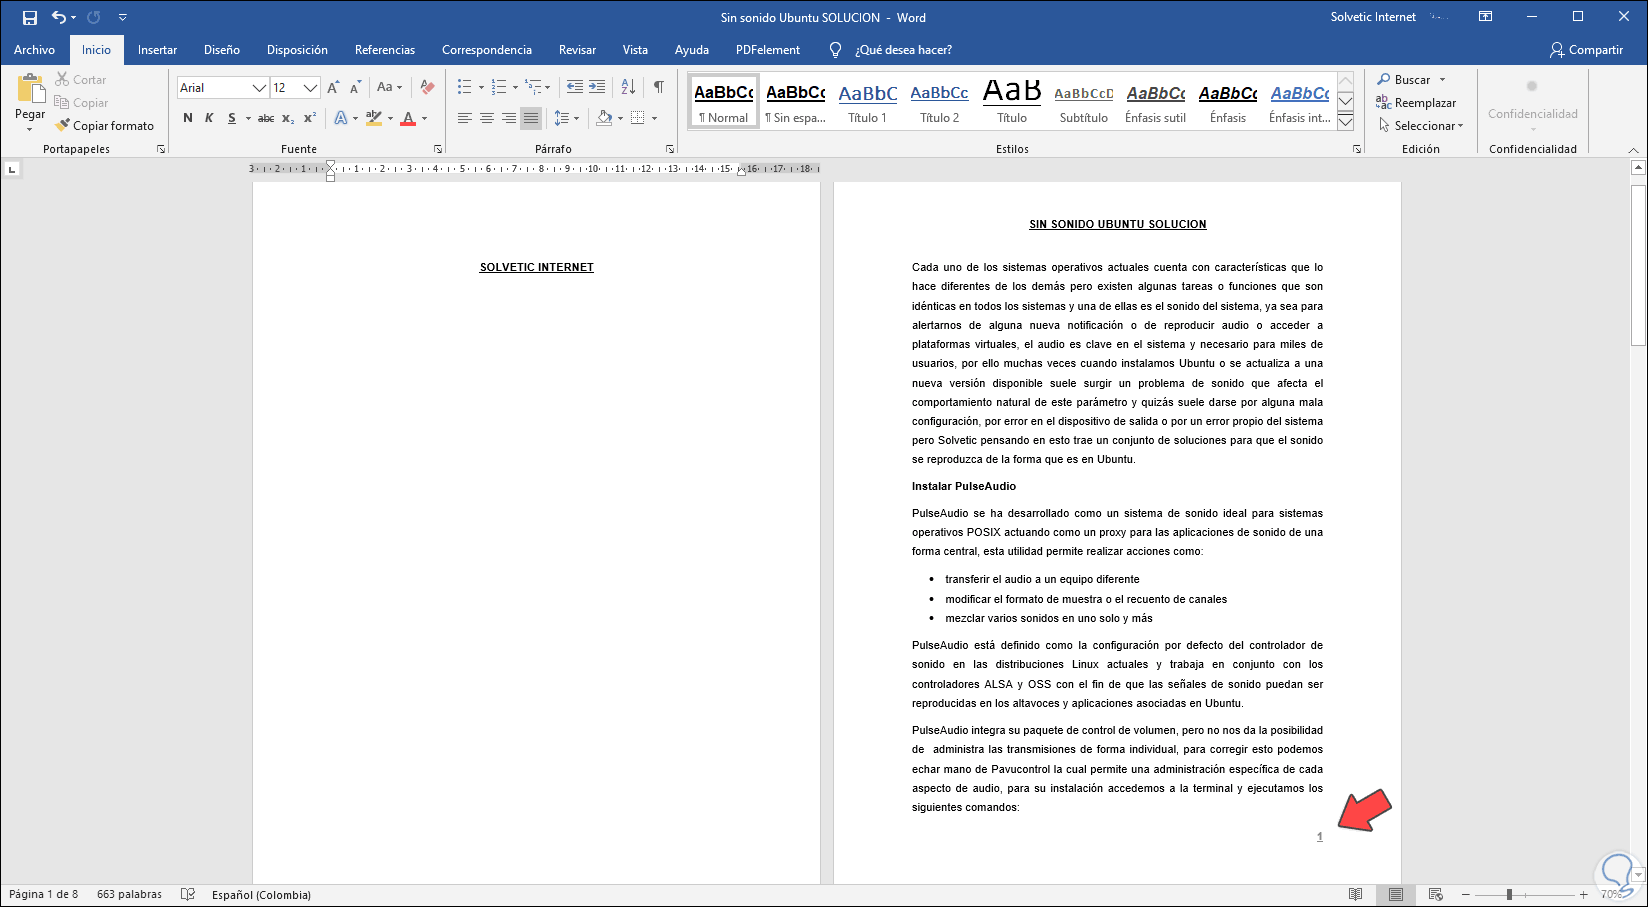The width and height of the screenshot is (1648, 907).
Task: Align paragraph text to the left
Action: pyautogui.click(x=465, y=118)
